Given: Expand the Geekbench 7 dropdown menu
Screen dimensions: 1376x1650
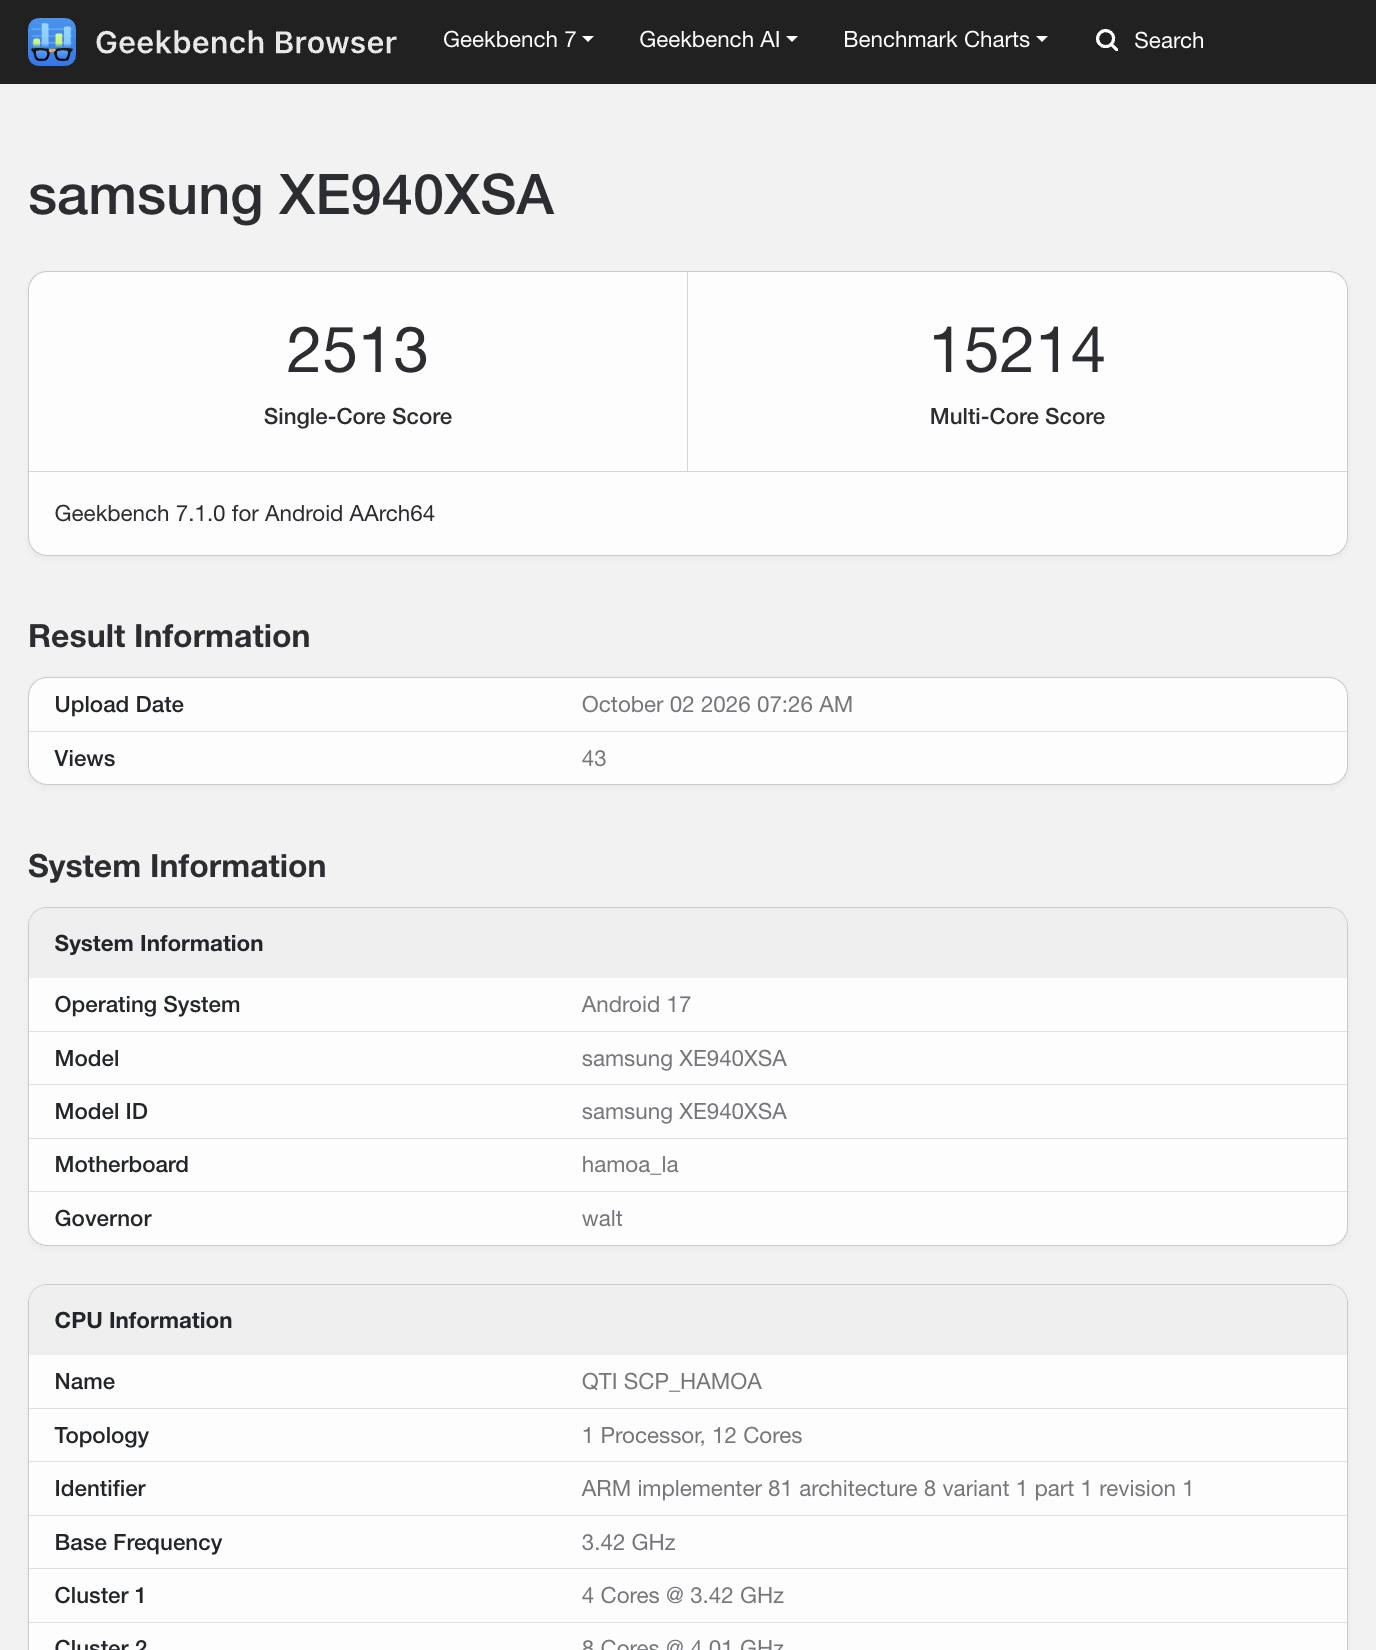Looking at the screenshot, I should click(x=518, y=40).
